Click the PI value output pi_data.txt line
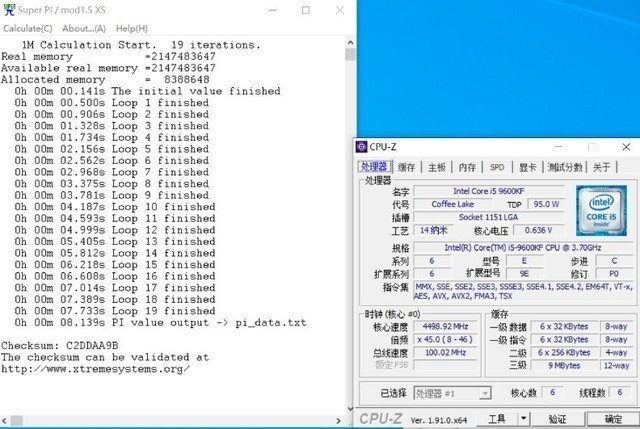640x429 pixels. (x=160, y=322)
